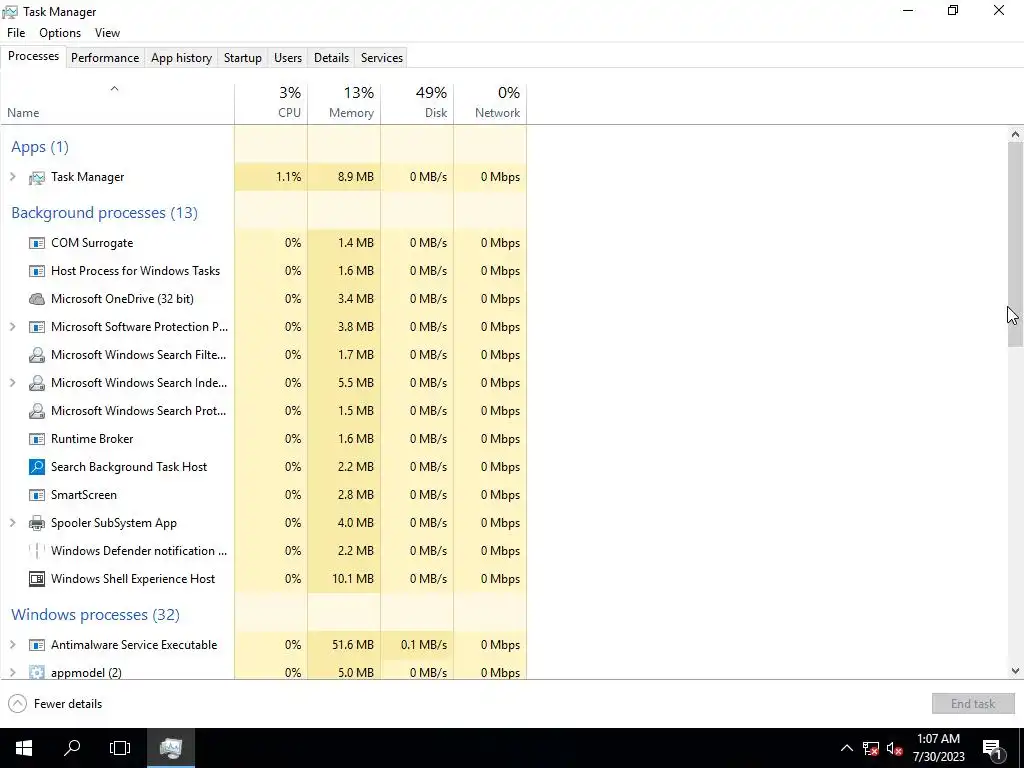Expand the Spooler SubSystem App row
Viewport: 1024px width, 768px height.
[12, 523]
